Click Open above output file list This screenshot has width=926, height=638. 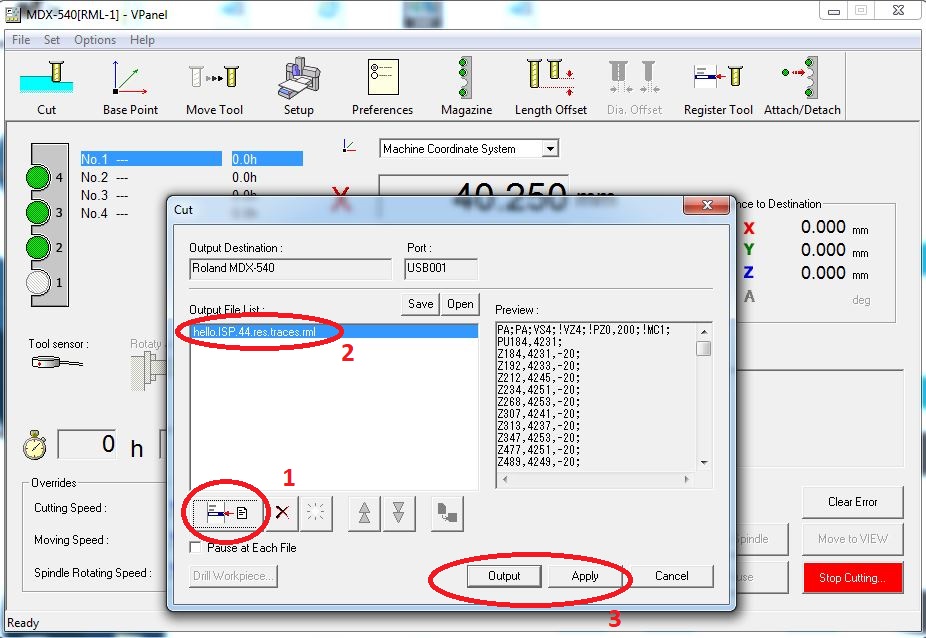tap(460, 304)
